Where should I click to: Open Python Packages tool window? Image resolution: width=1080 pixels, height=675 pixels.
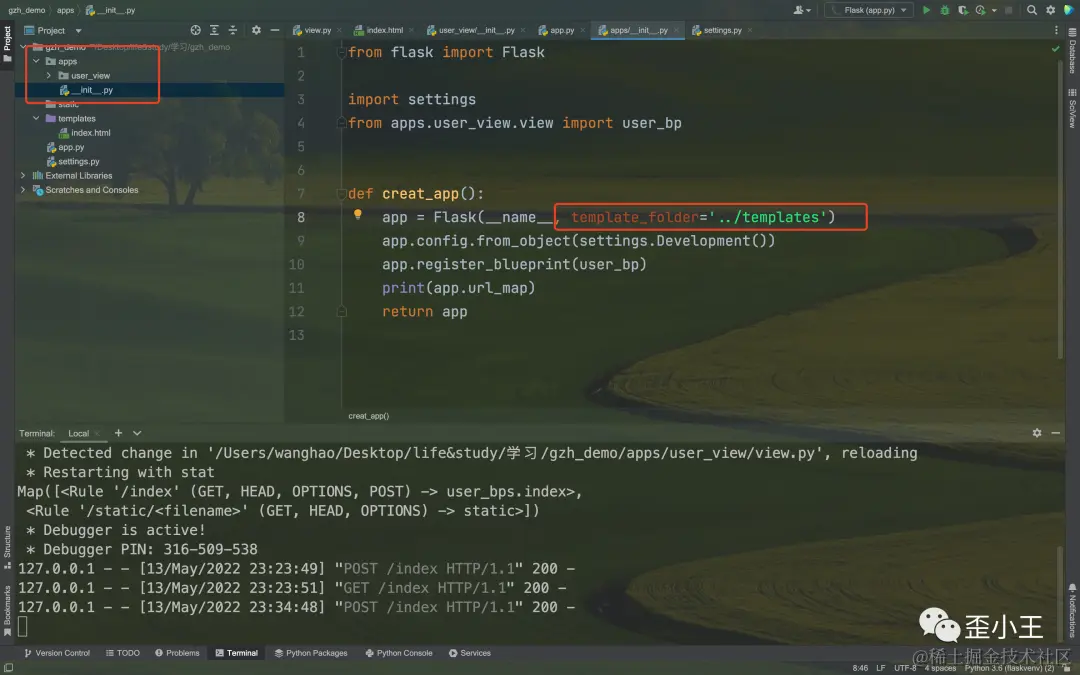click(311, 653)
